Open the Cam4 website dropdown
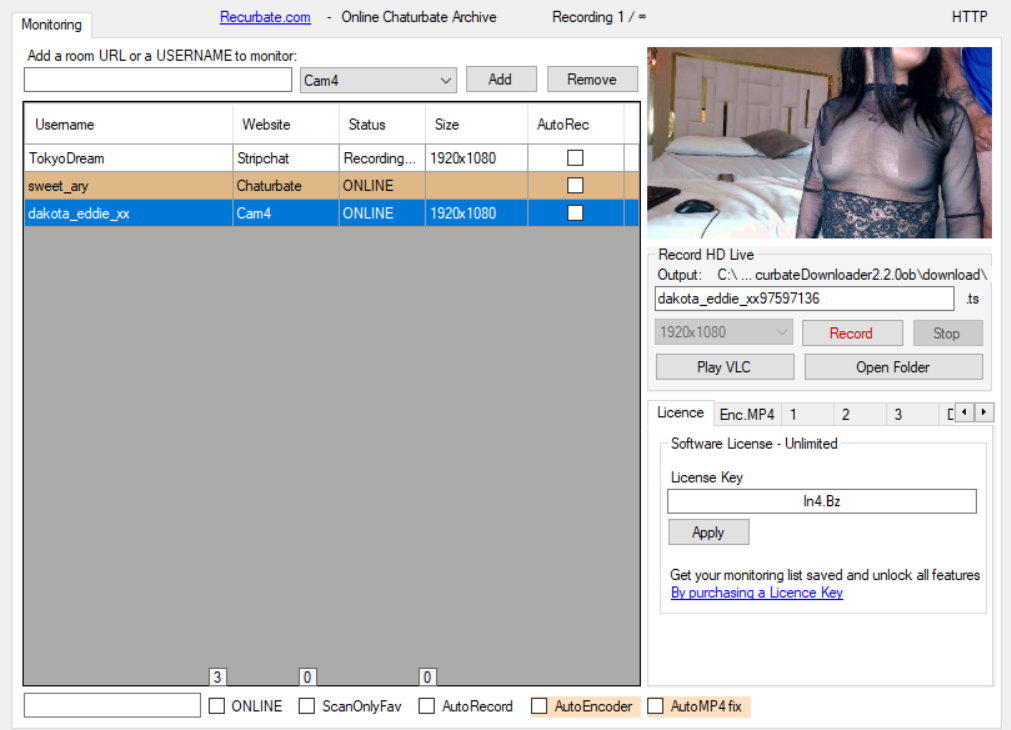 378,81
